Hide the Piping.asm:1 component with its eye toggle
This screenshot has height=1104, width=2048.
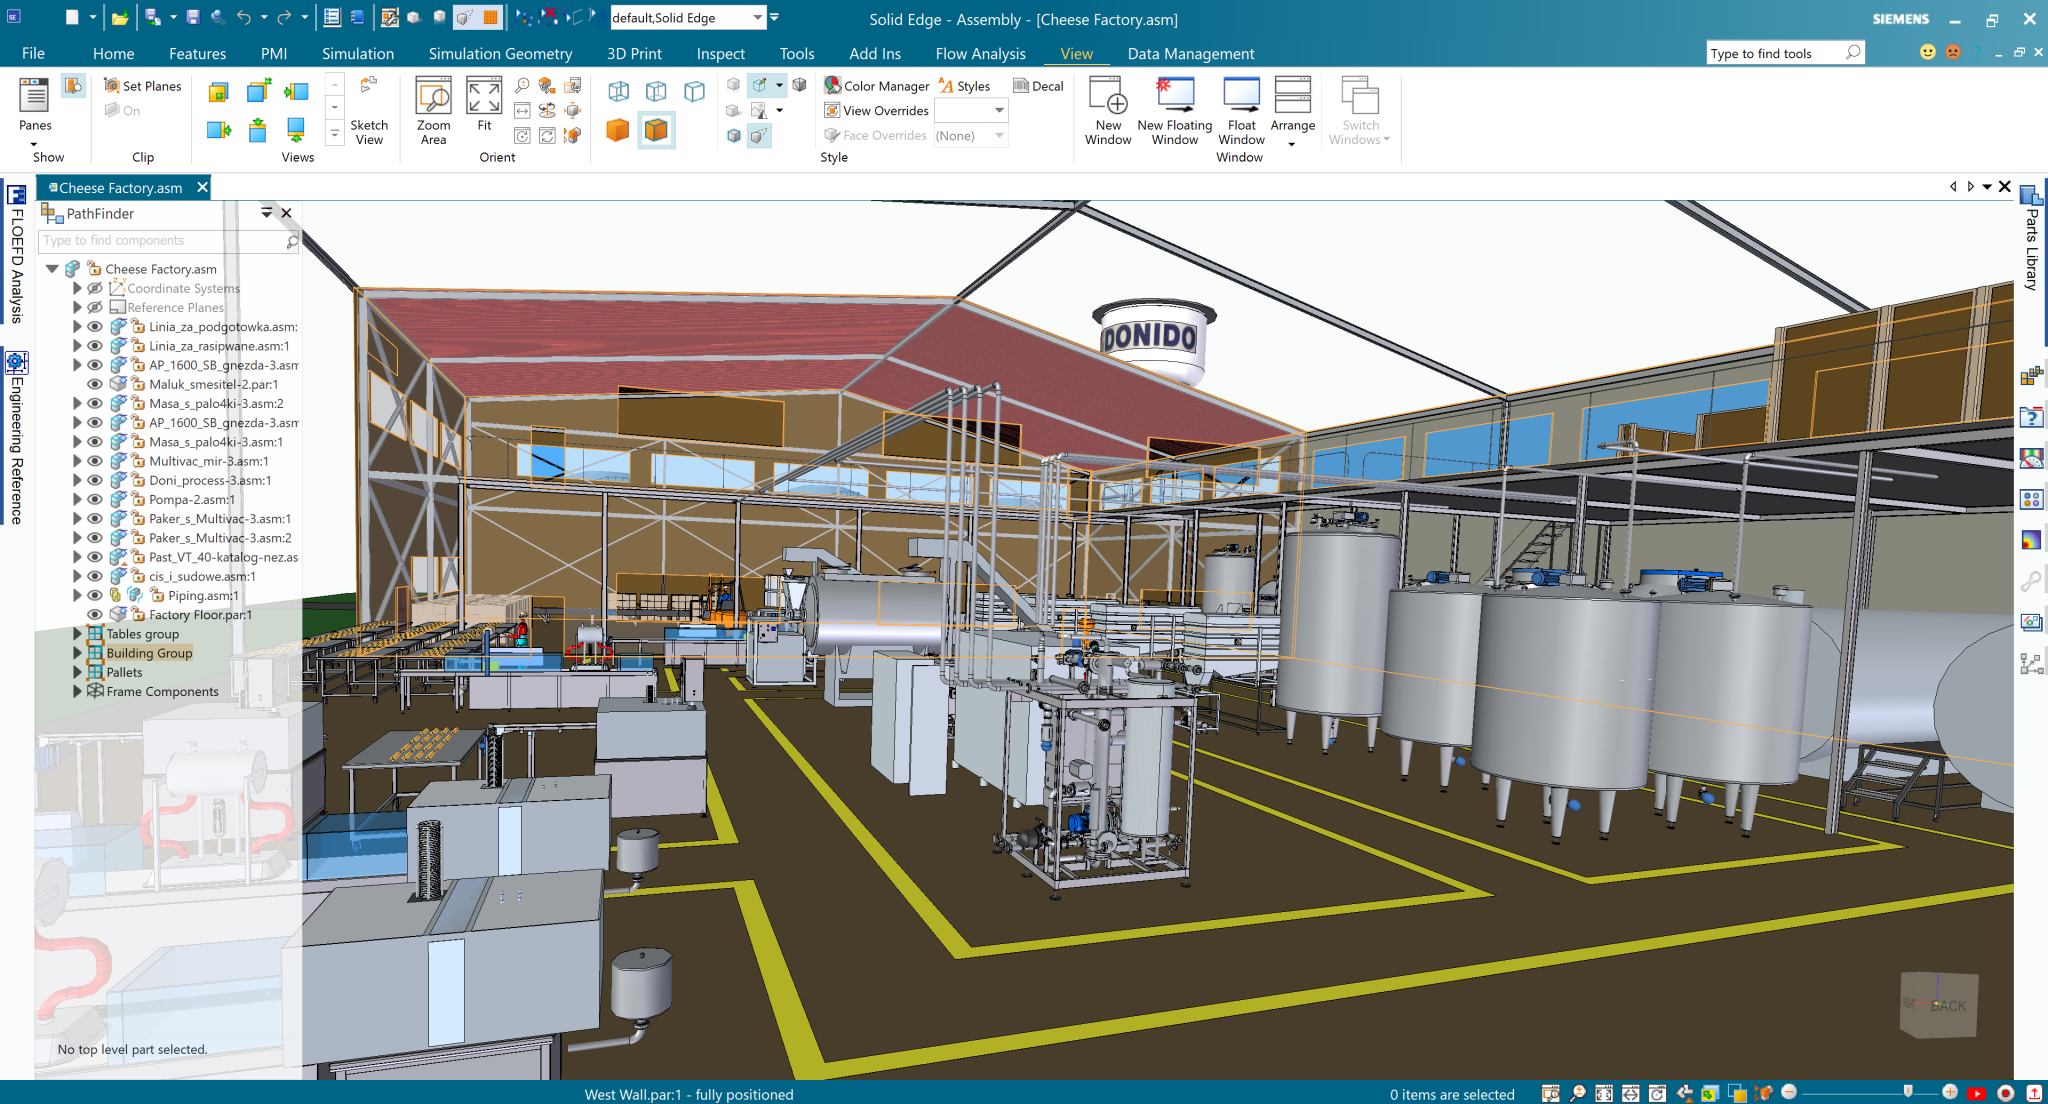95,595
